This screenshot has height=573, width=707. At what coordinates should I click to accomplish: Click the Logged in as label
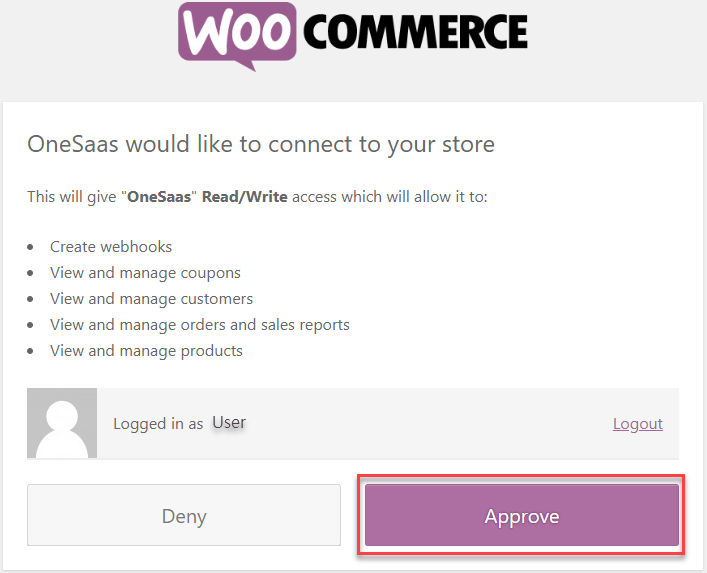coord(158,424)
